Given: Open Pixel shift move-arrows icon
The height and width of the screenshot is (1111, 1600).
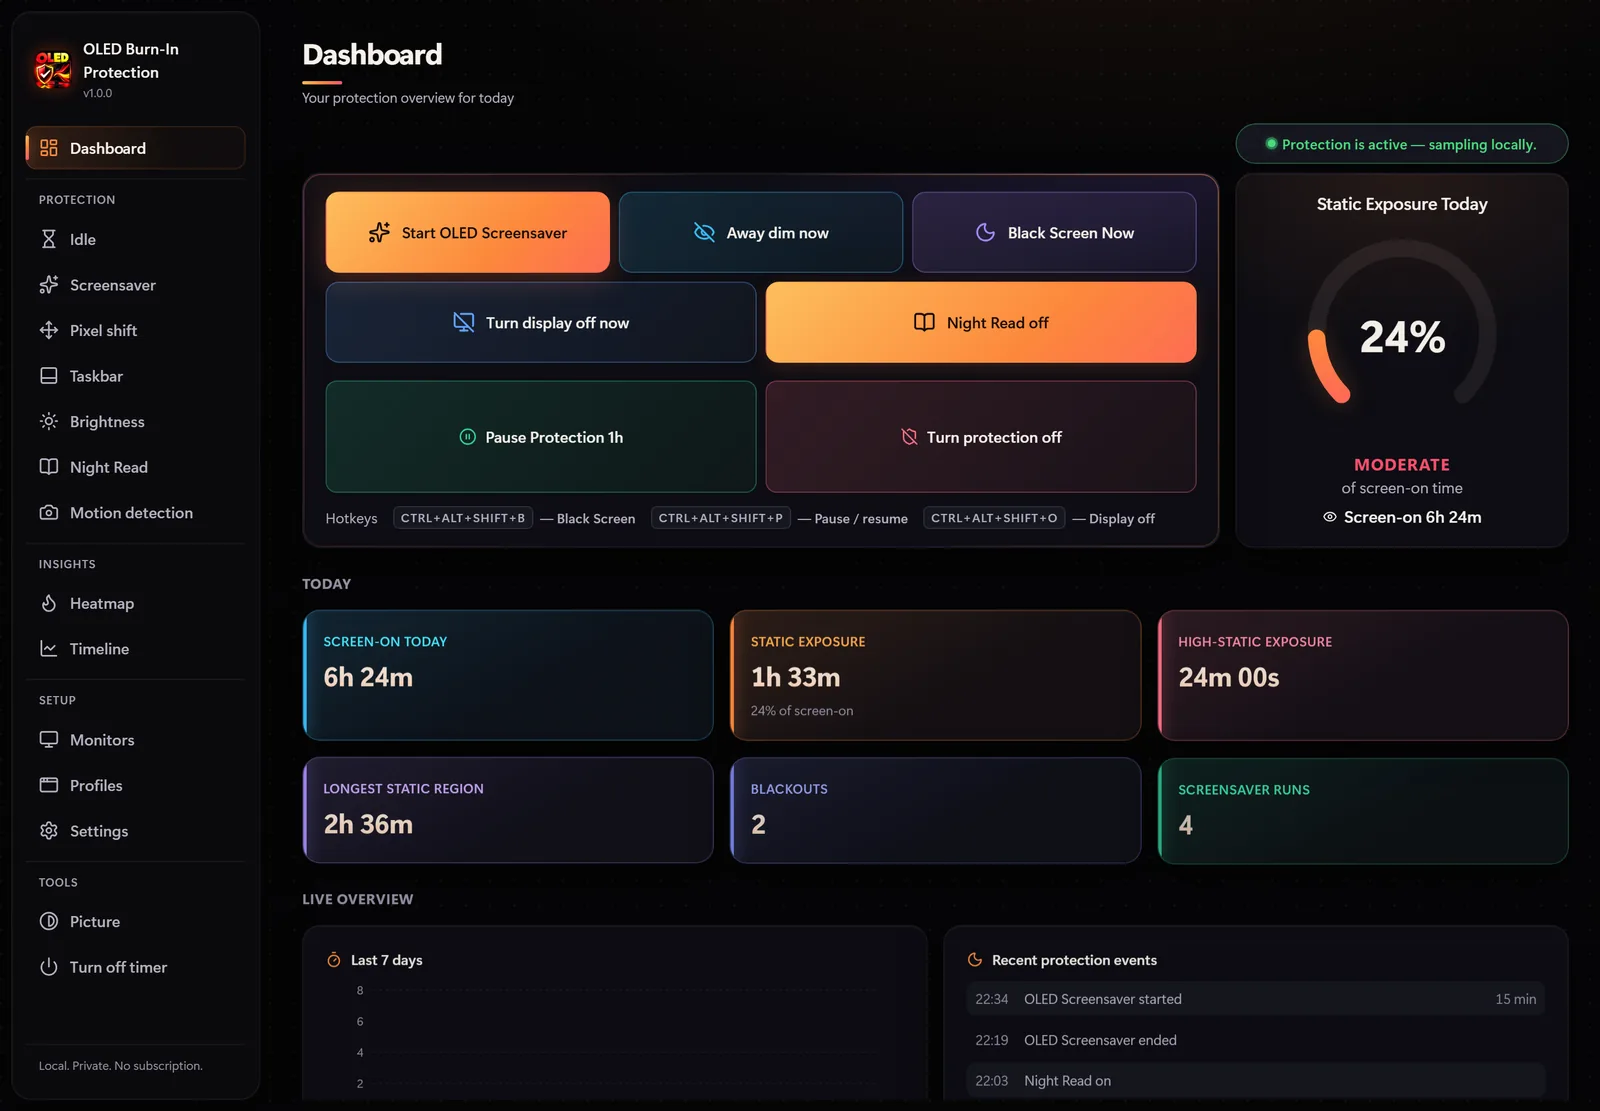Looking at the screenshot, I should (x=48, y=330).
